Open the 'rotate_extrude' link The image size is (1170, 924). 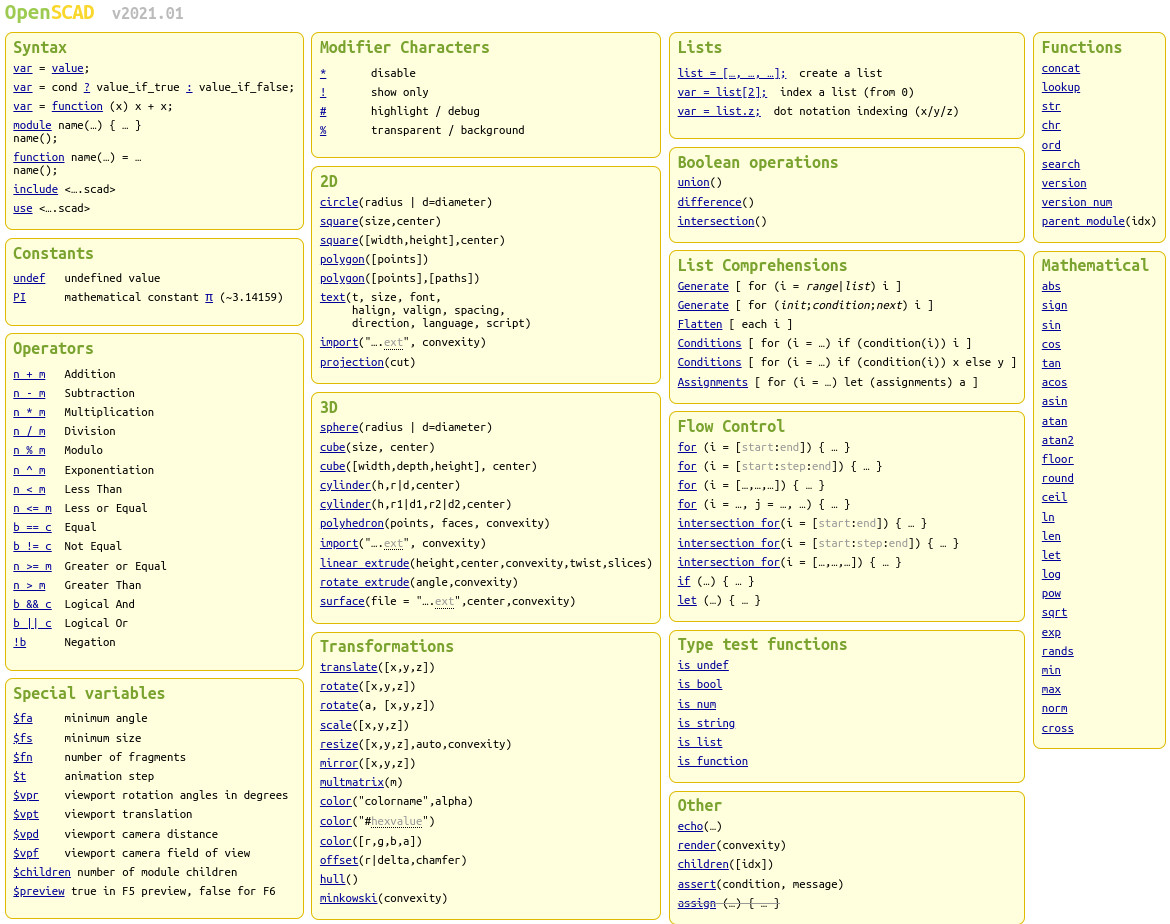point(364,583)
